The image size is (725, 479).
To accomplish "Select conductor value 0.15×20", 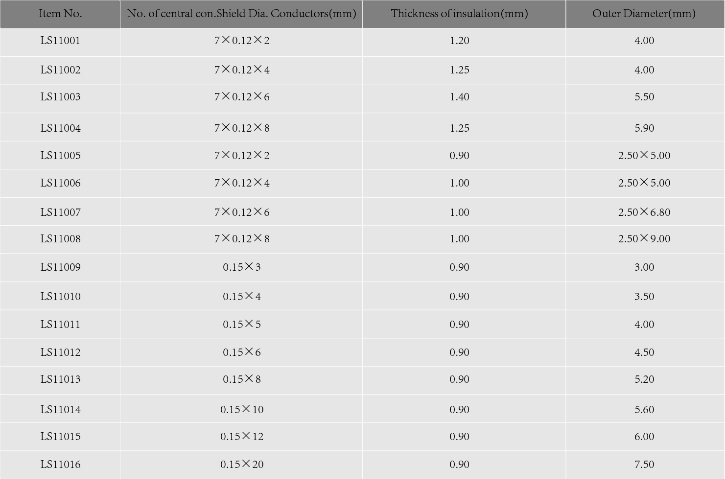I will (241, 464).
